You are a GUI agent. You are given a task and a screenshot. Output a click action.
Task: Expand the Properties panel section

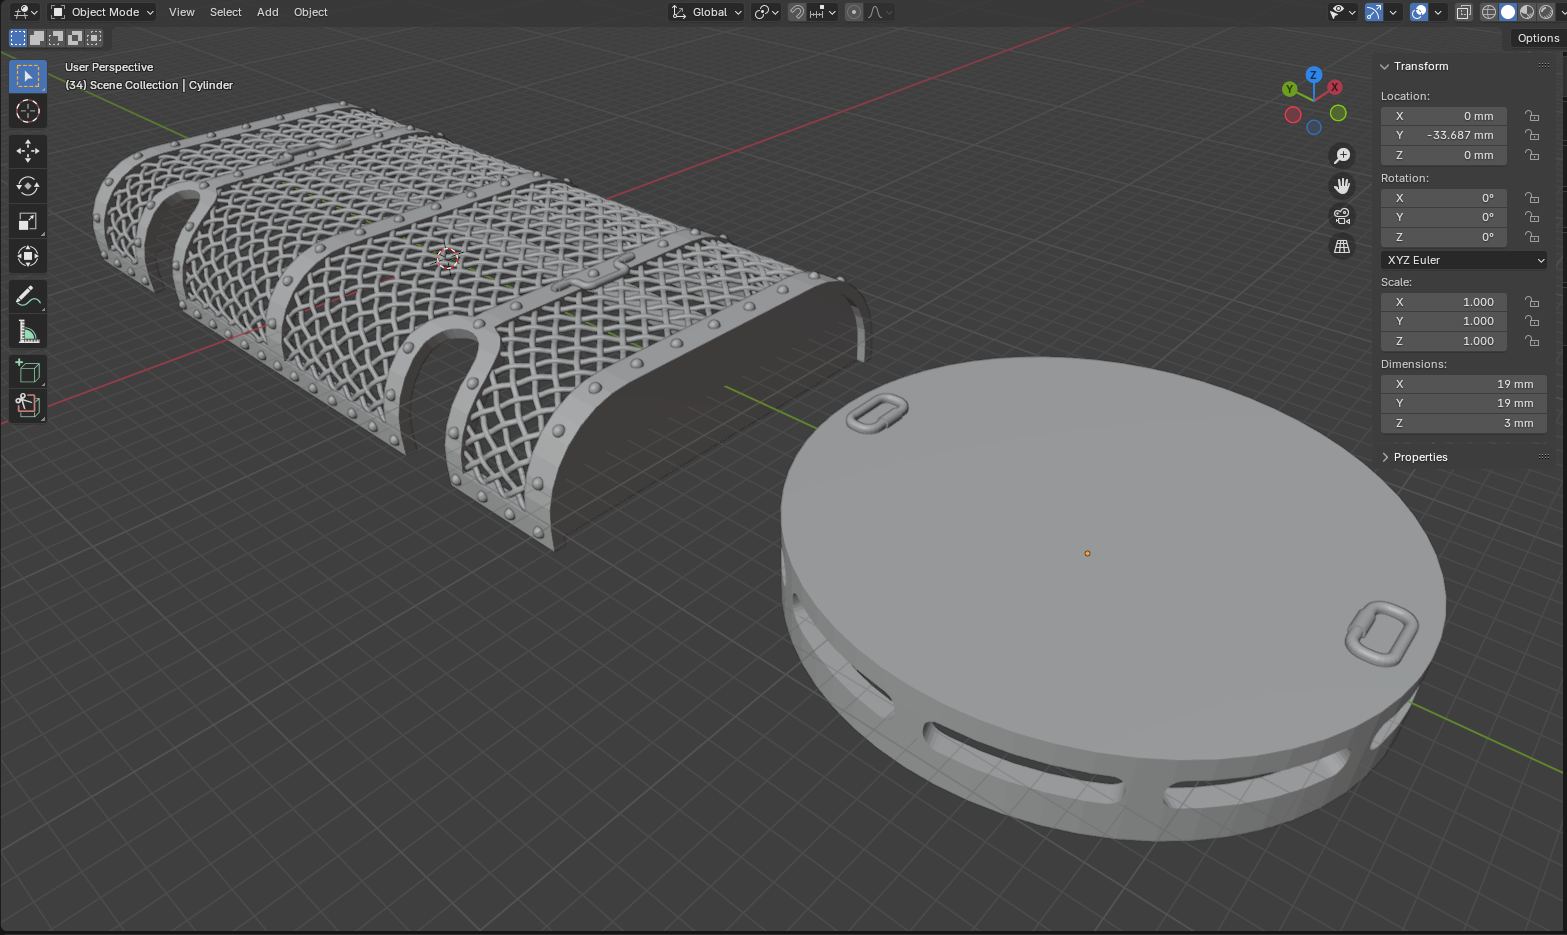(x=1420, y=457)
